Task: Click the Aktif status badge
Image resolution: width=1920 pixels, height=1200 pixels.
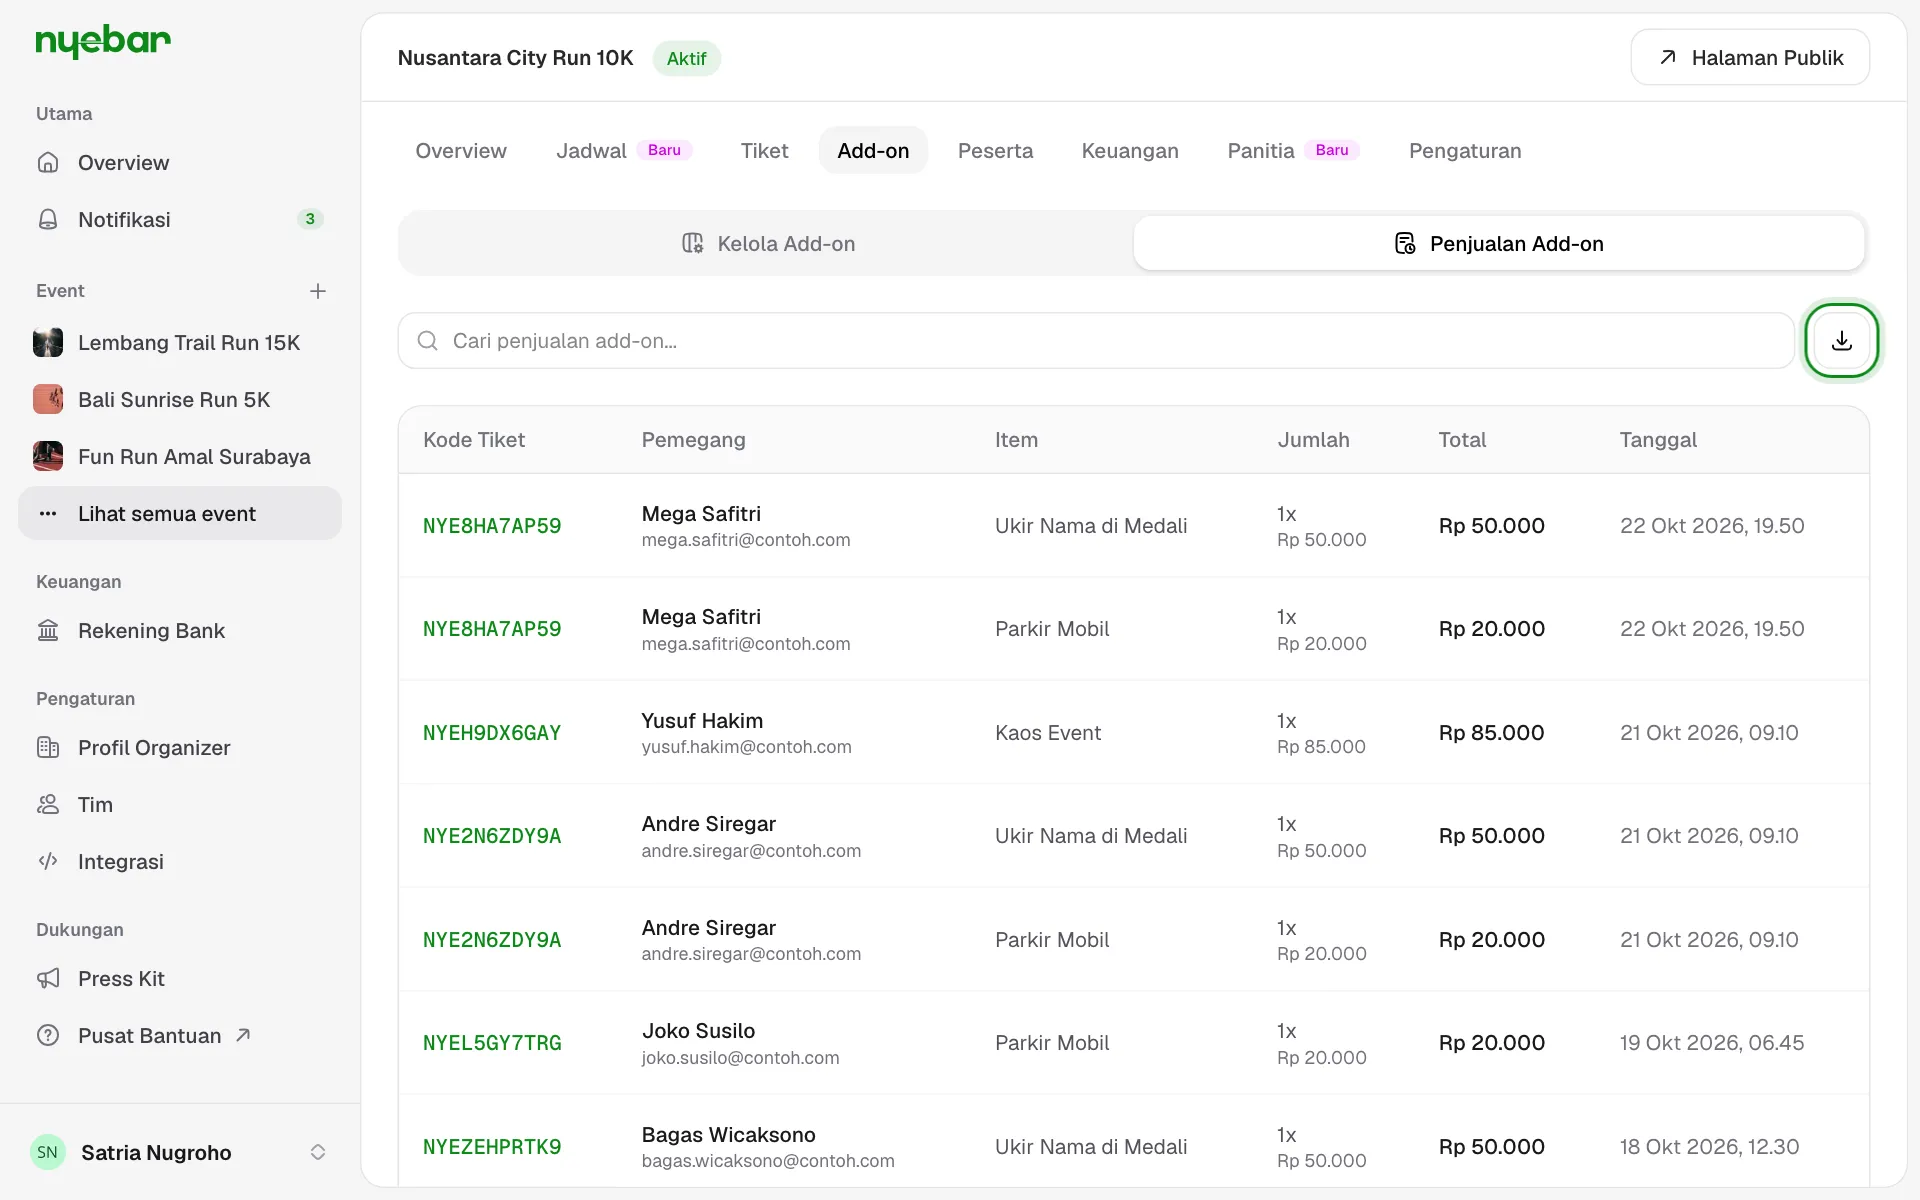Action: [x=687, y=58]
